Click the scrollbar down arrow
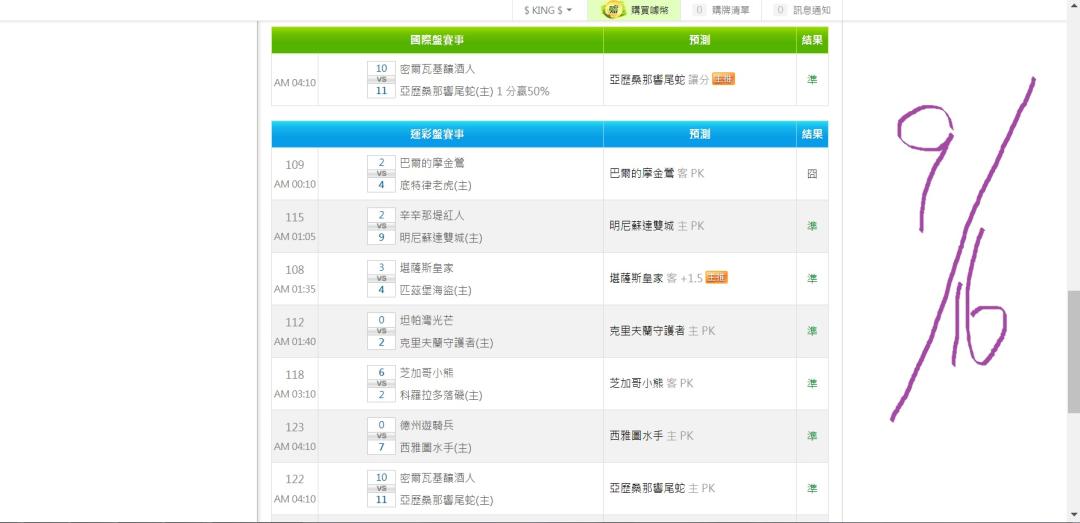Viewport: 1080px width, 523px height. (1073, 515)
